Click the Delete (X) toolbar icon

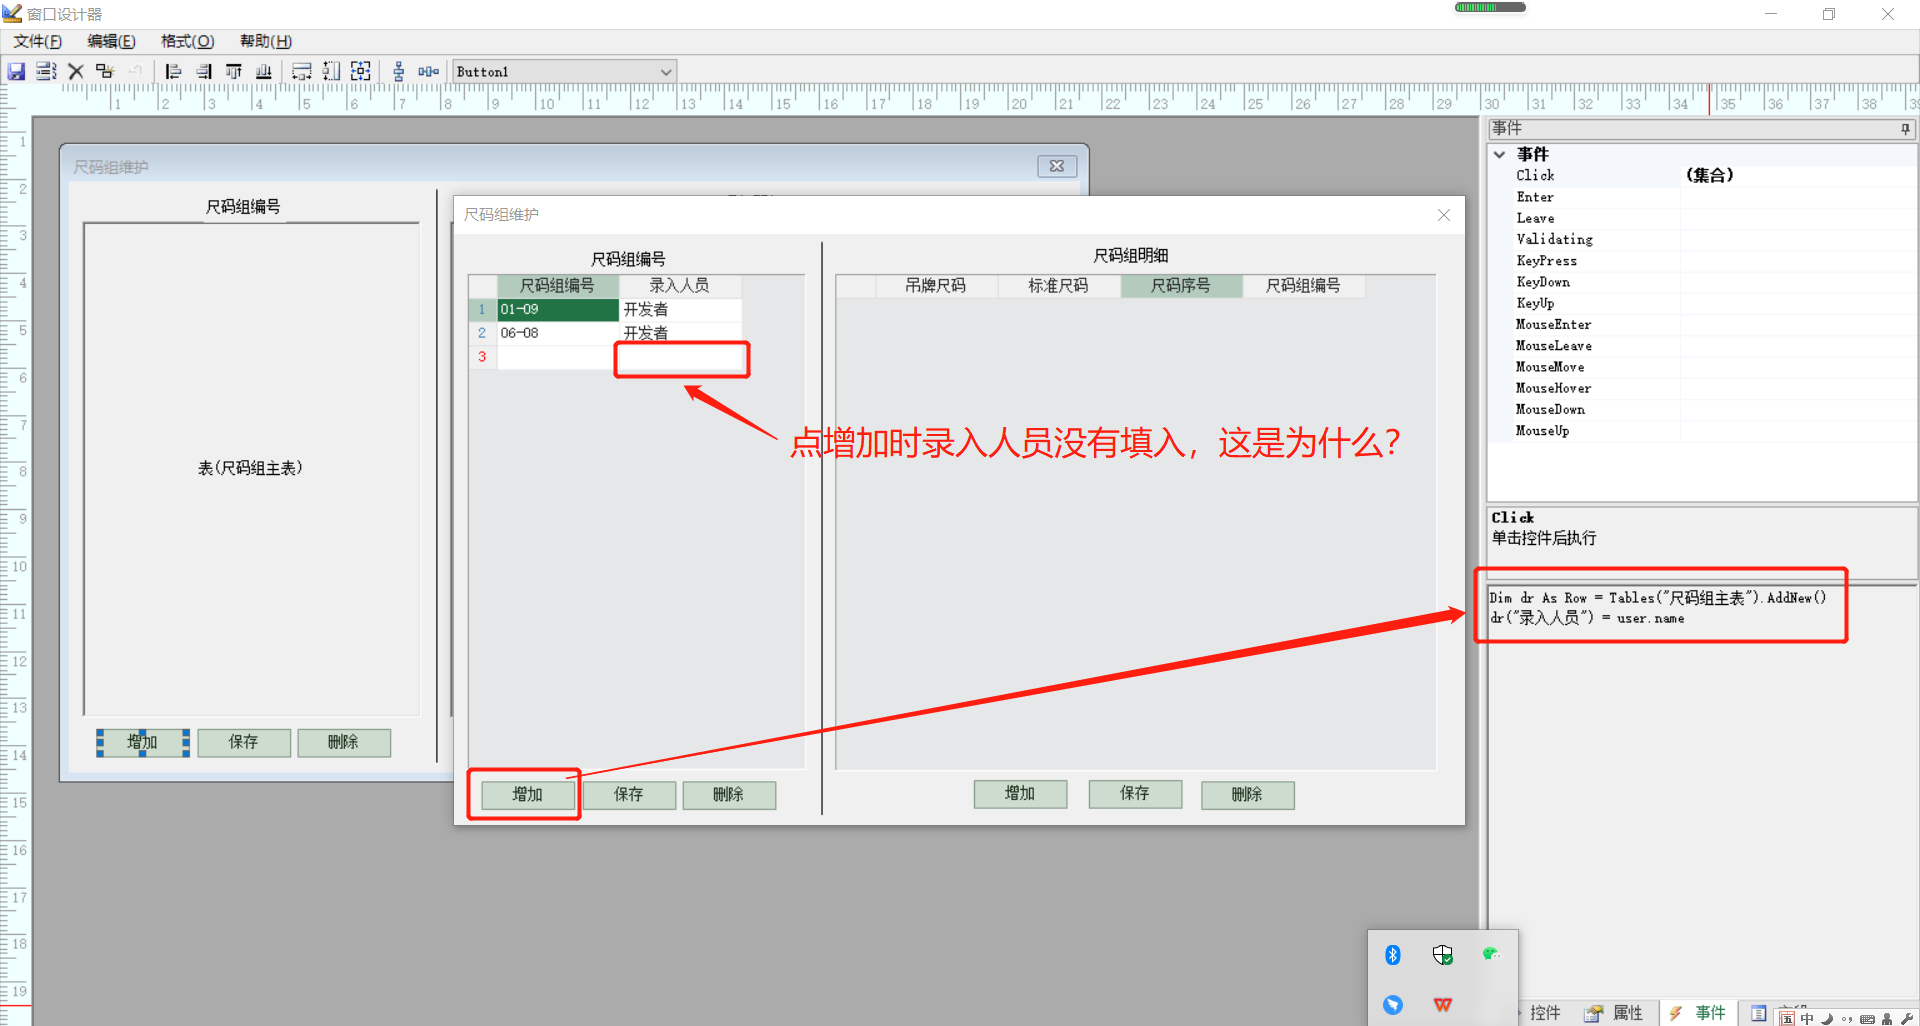76,72
